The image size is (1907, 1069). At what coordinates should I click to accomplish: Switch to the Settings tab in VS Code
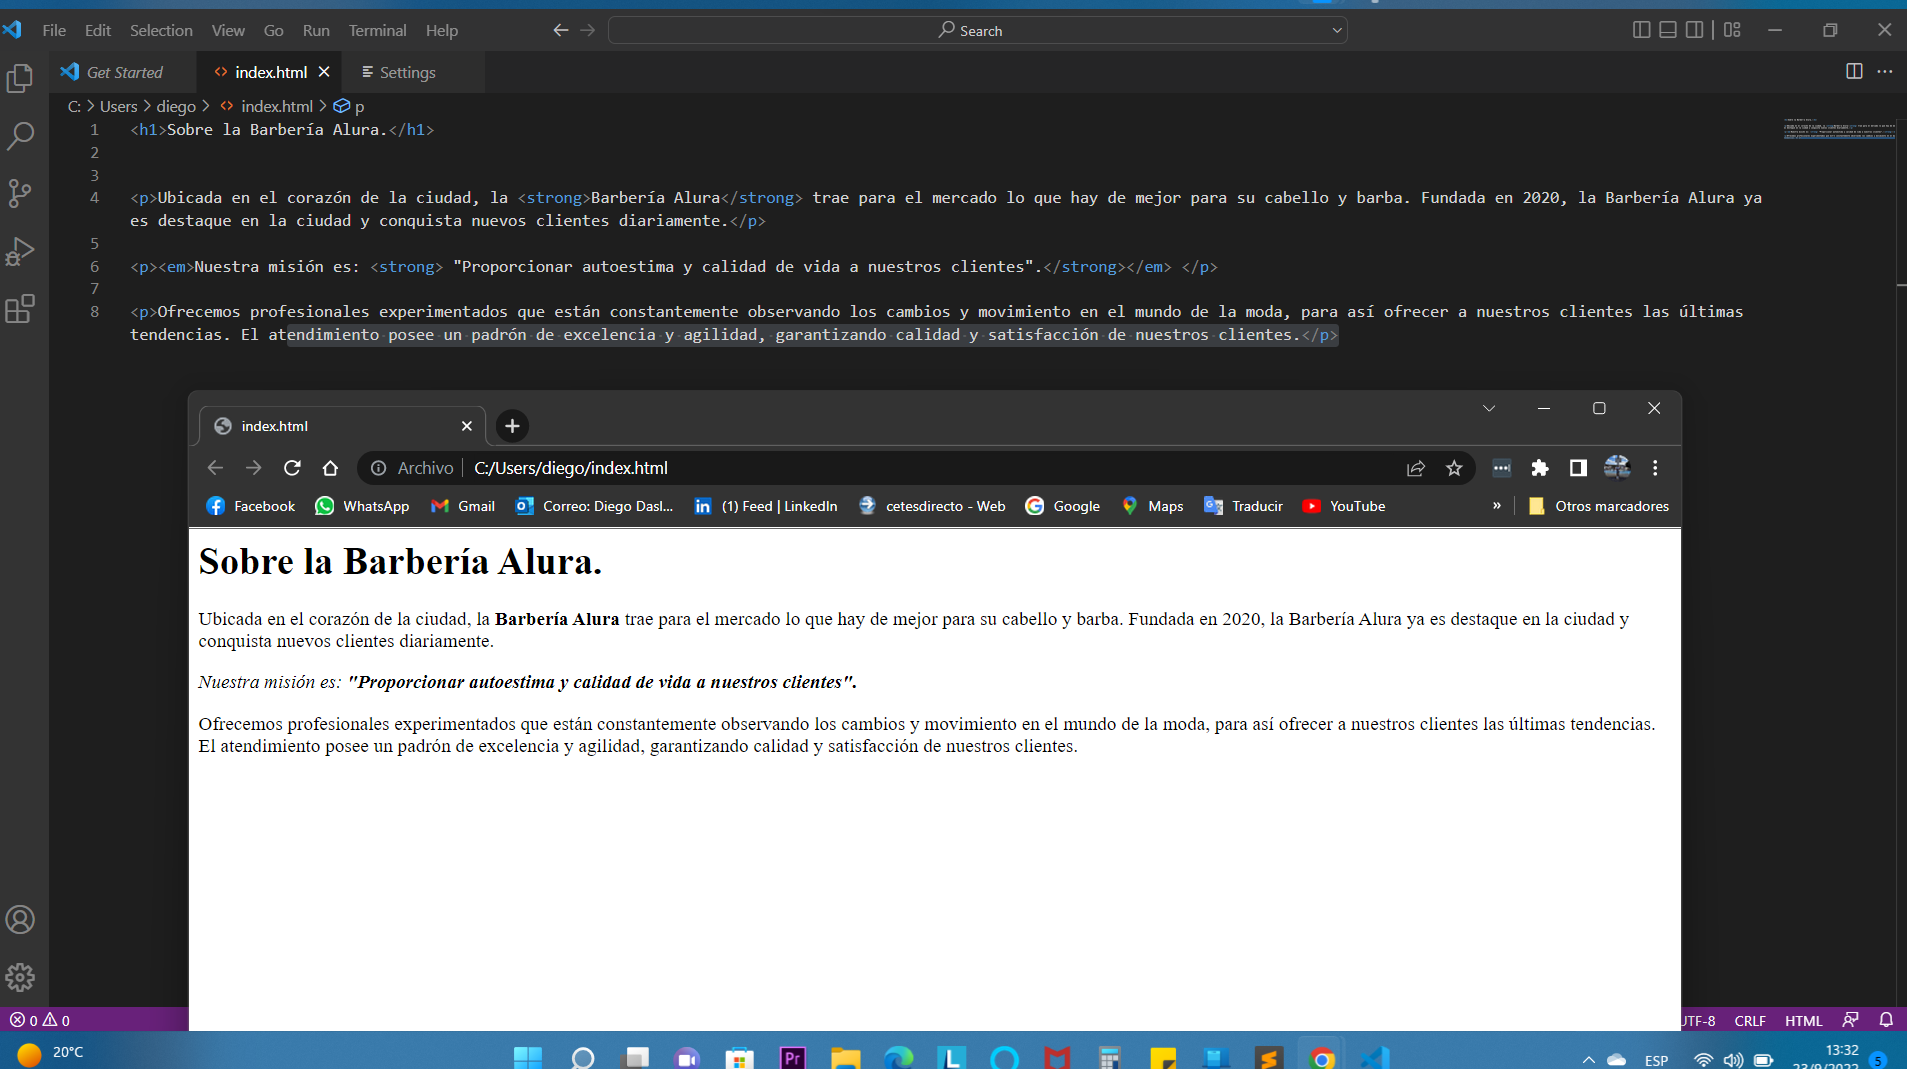pos(398,72)
